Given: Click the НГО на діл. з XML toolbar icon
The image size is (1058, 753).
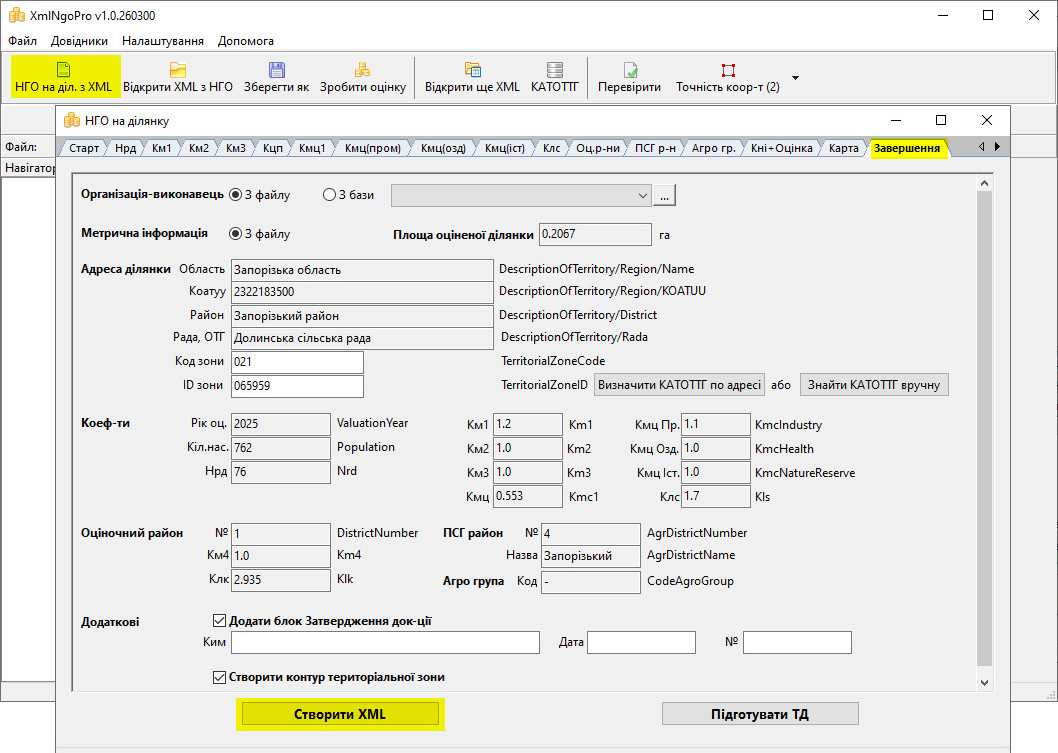Looking at the screenshot, I should pos(64,70).
